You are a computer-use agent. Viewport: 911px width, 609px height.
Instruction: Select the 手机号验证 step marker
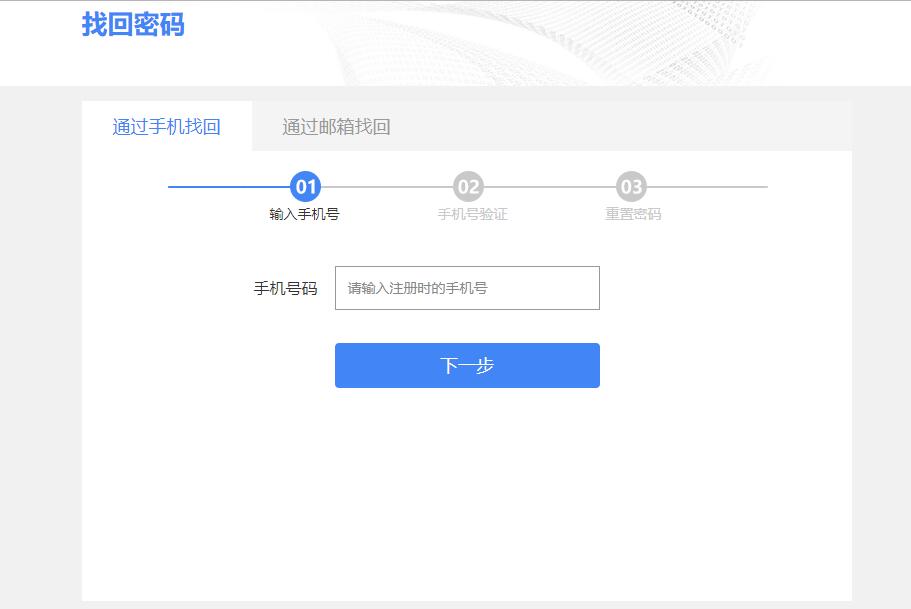[469, 213]
